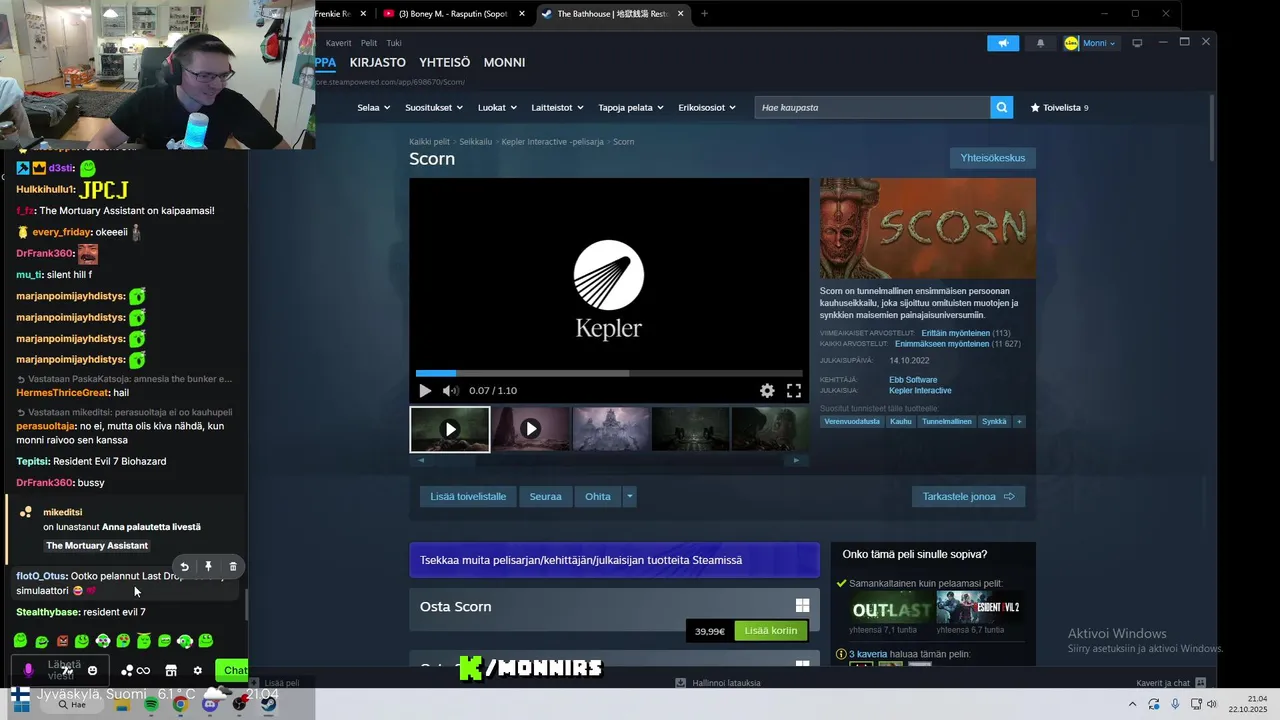Click the Kepler Interactive -pelisarja breadcrumb
Image resolution: width=1280 pixels, height=720 pixels.
point(552,142)
